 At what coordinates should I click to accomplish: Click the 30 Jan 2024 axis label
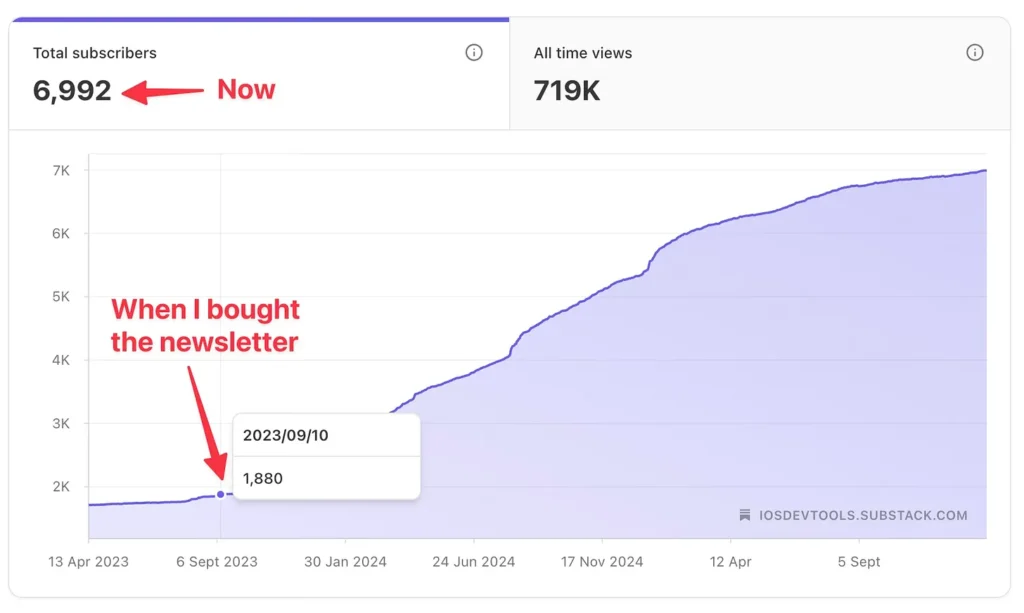(345, 561)
